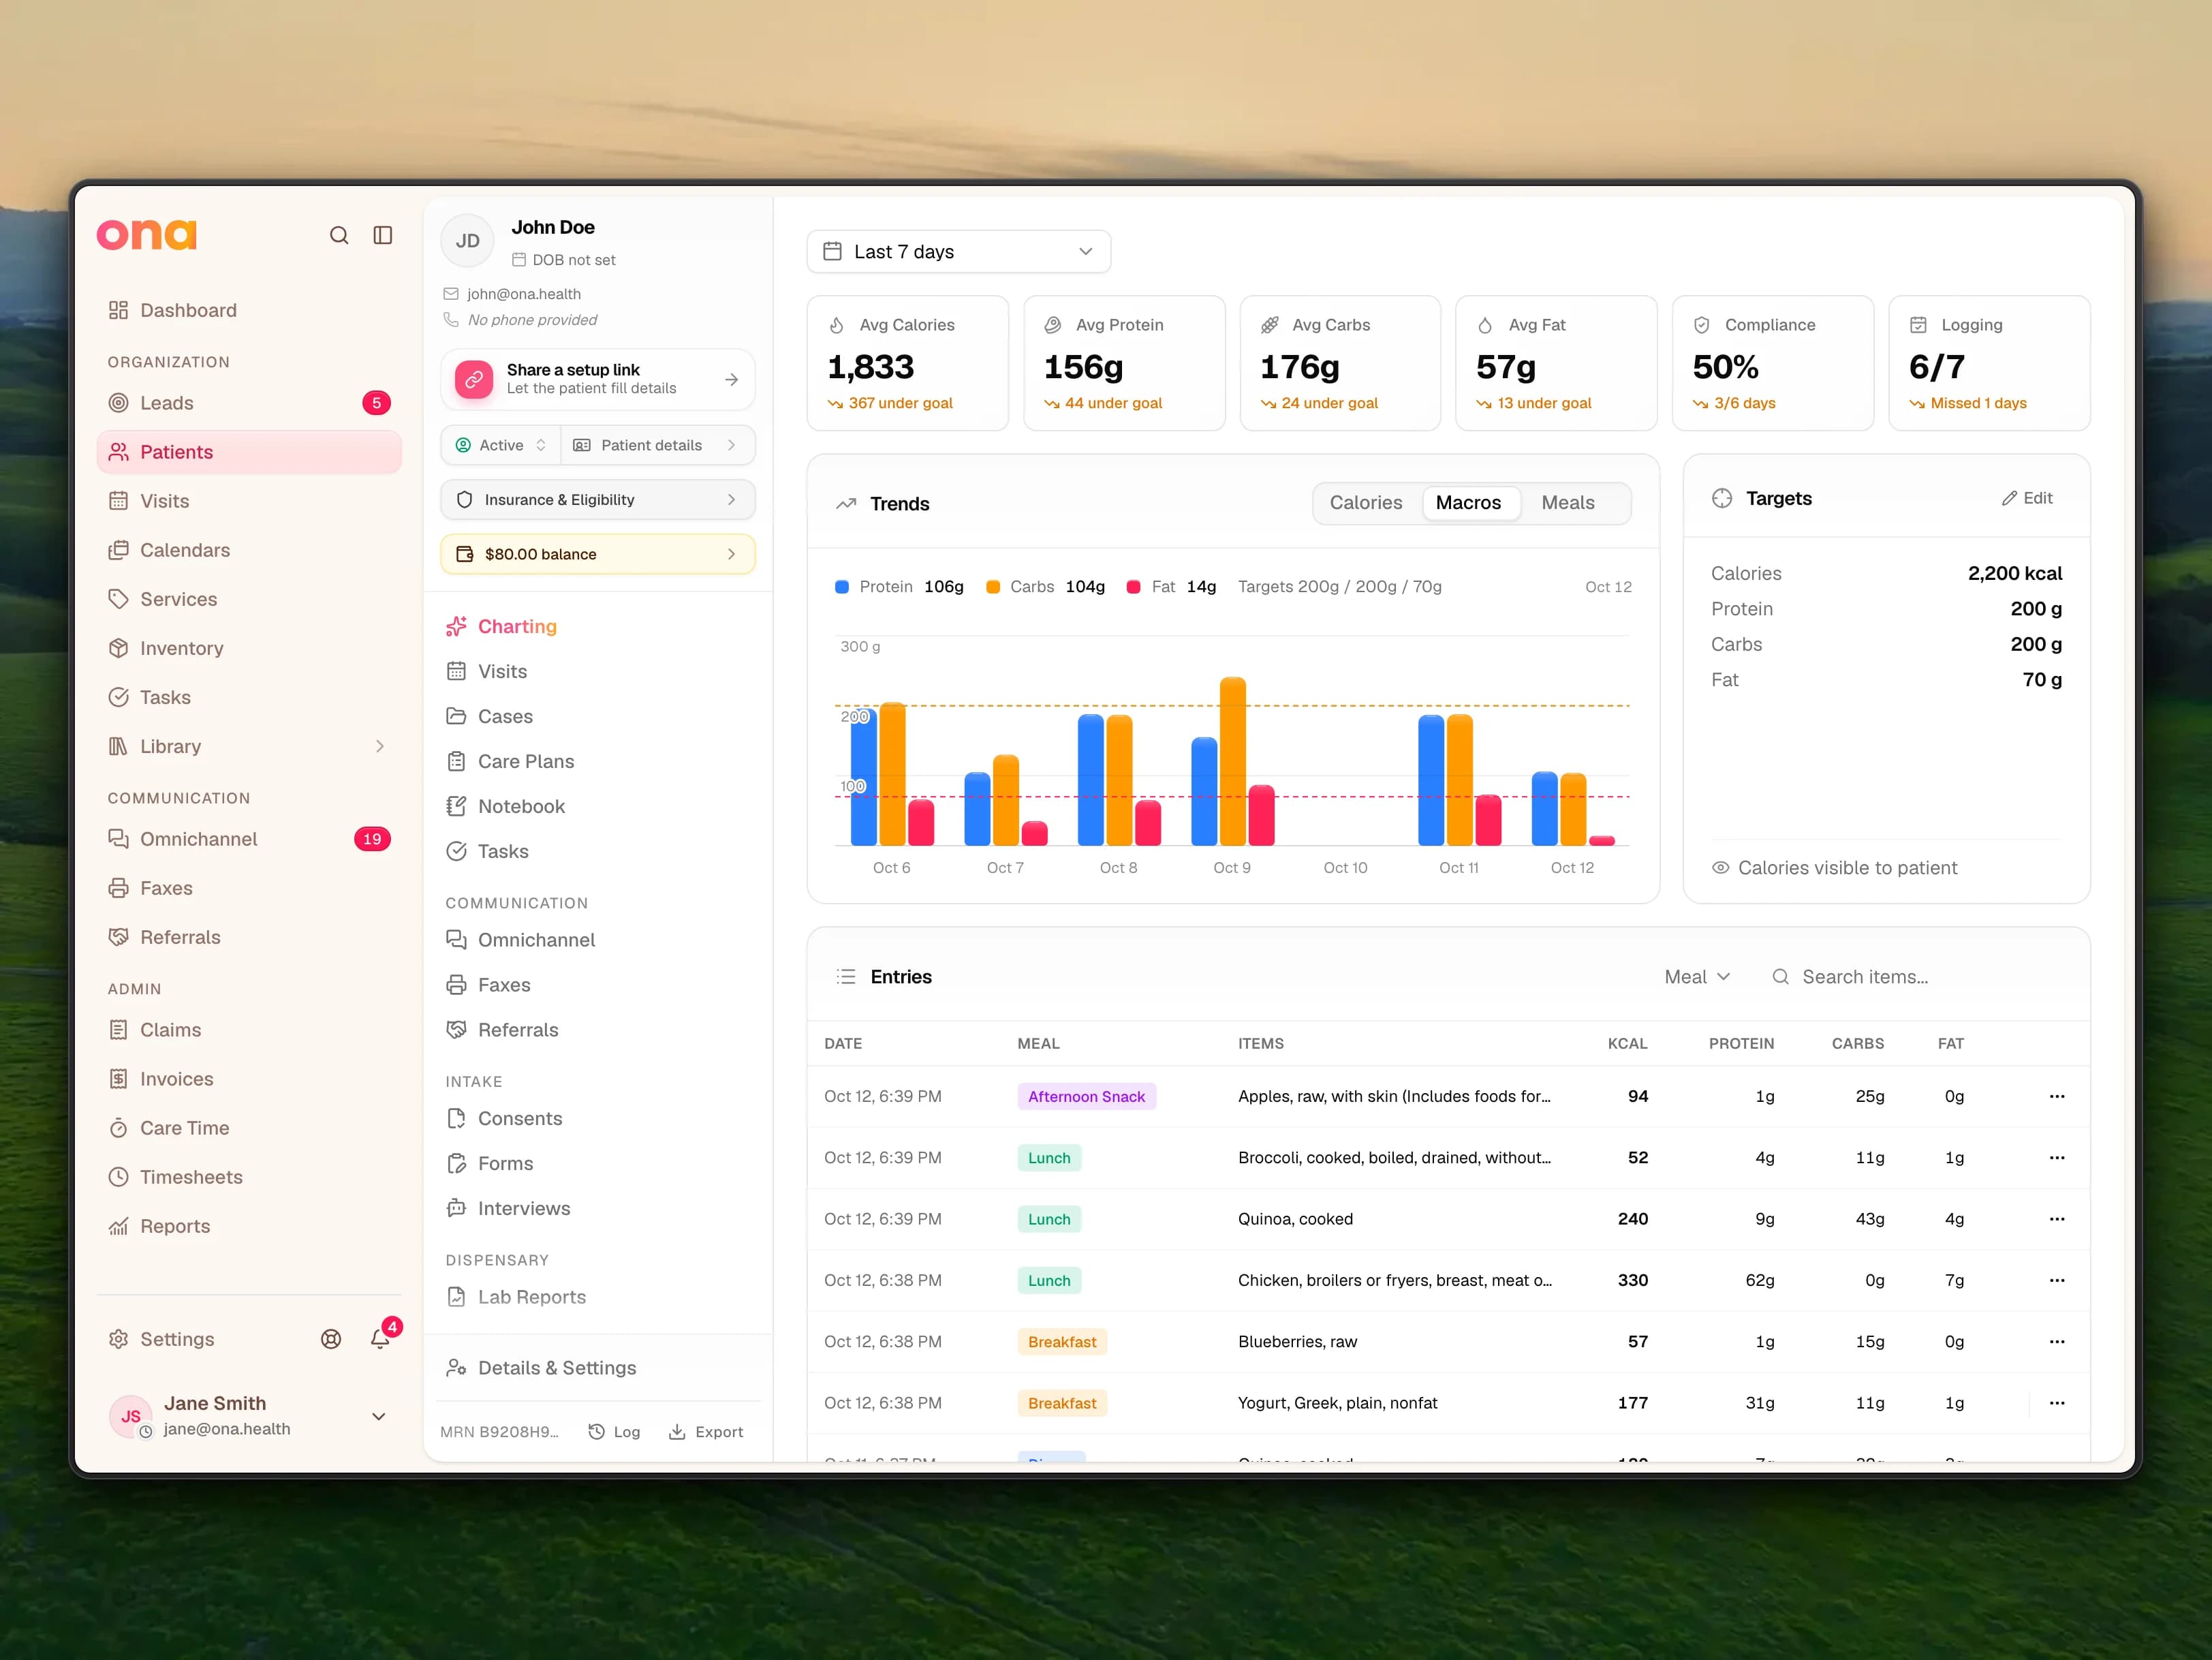Open Care Time in the admin section
This screenshot has width=2212, height=1660.
(249, 1128)
